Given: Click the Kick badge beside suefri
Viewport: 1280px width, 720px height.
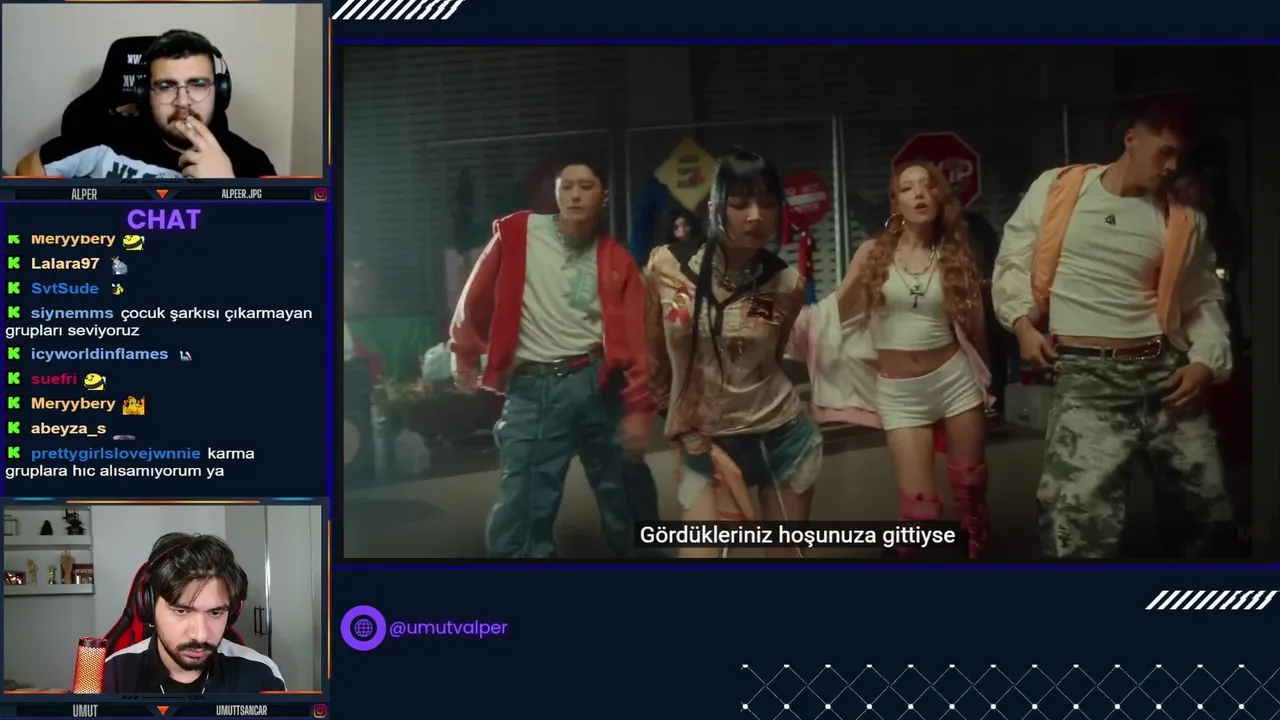Looking at the screenshot, I should point(14,379).
